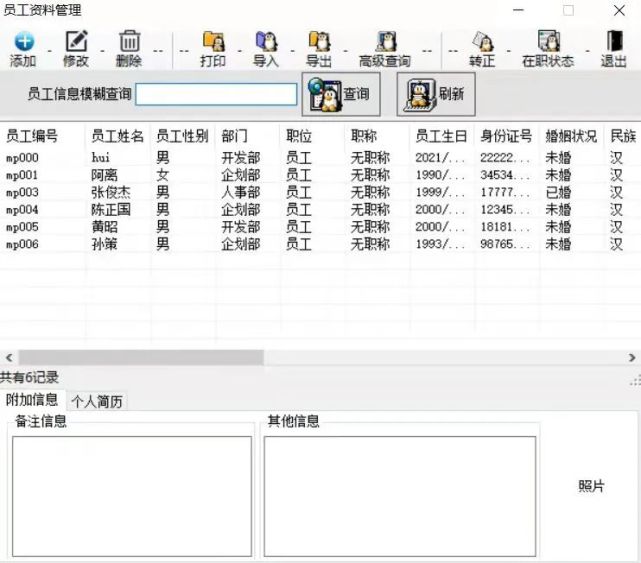The height and width of the screenshot is (563, 641).
Task: Select the 附加信息 tab
Action: pos(32,400)
